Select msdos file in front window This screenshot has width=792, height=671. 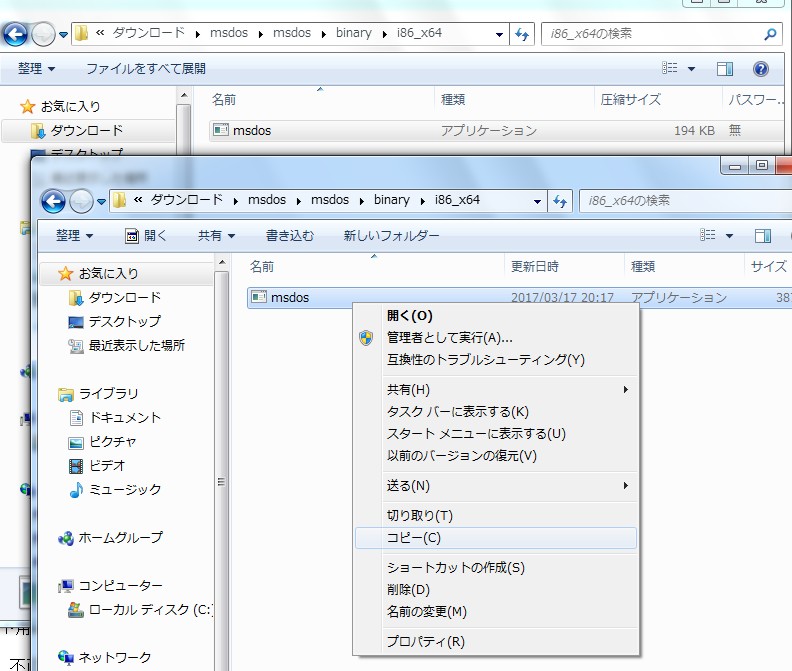click(290, 298)
